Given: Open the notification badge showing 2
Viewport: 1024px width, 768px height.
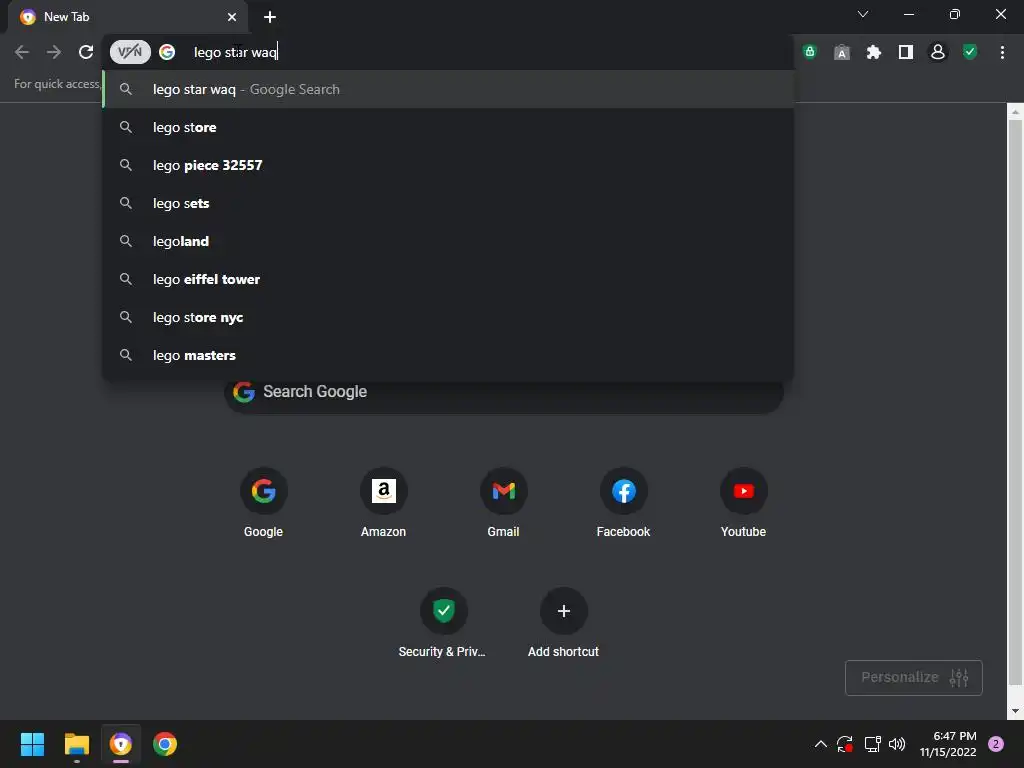Looking at the screenshot, I should pos(996,744).
